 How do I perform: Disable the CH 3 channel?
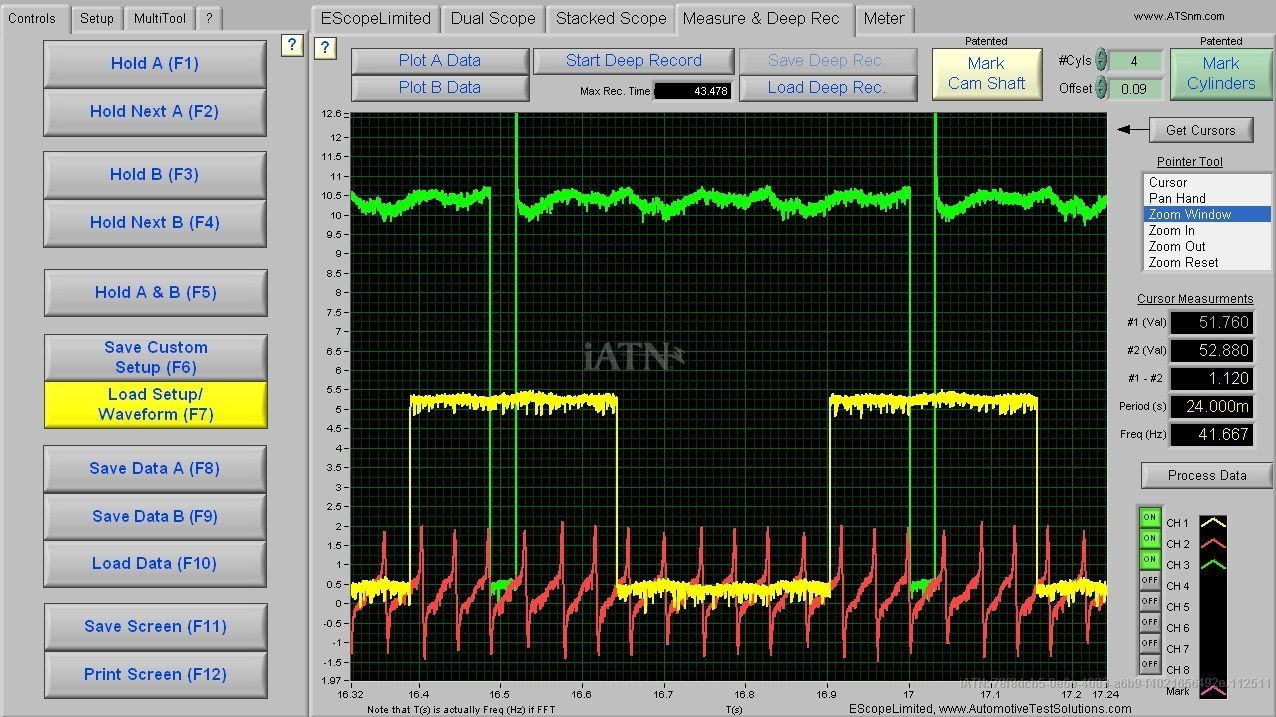tap(1150, 560)
